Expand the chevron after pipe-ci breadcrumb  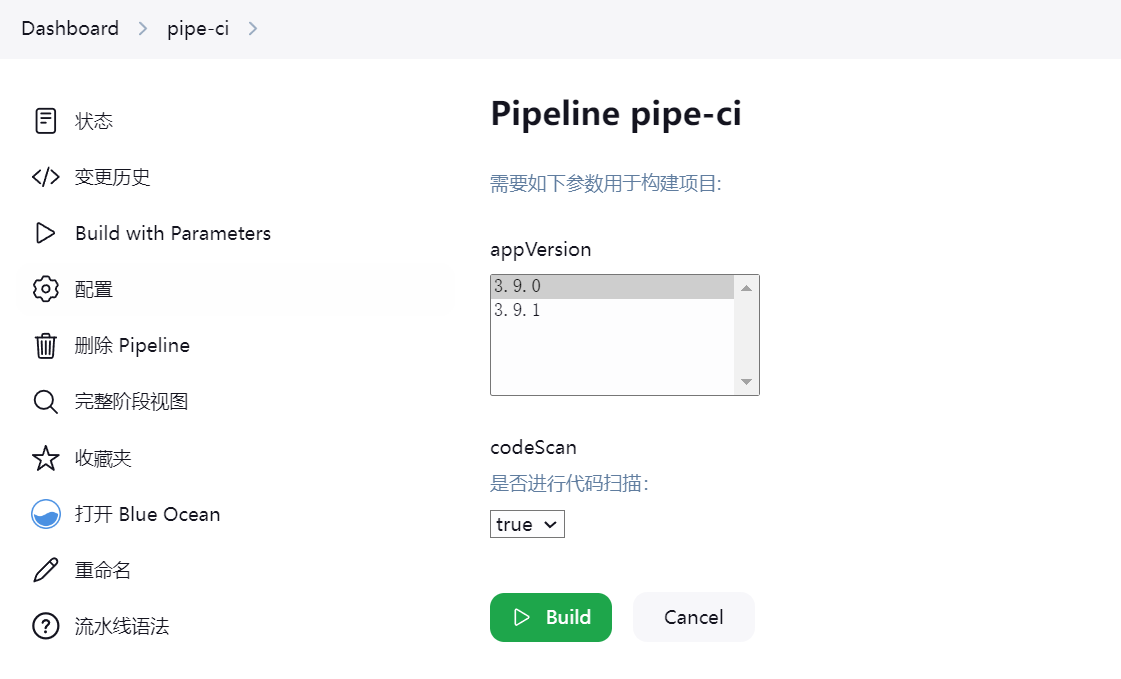[252, 29]
